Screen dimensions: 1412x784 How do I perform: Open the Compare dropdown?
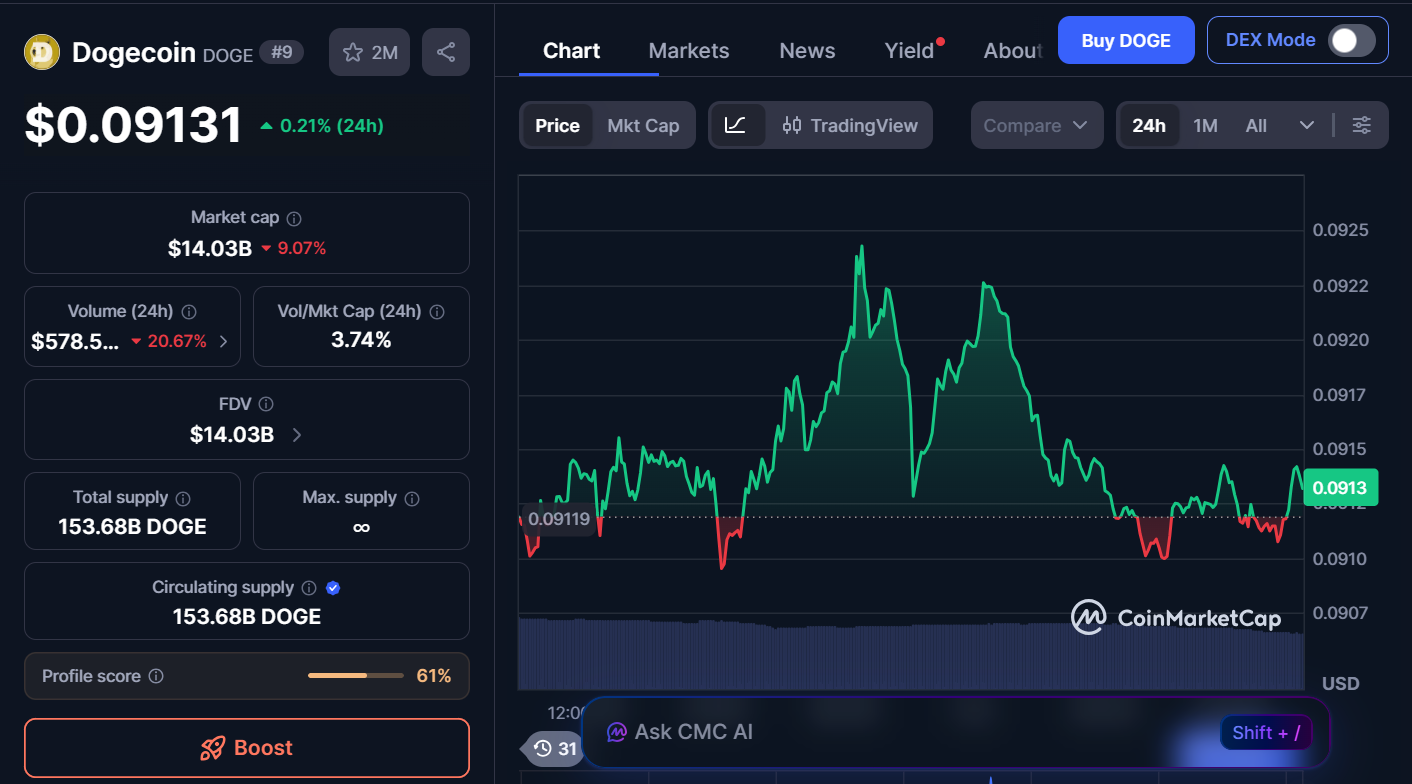pyautogui.click(x=1036, y=125)
